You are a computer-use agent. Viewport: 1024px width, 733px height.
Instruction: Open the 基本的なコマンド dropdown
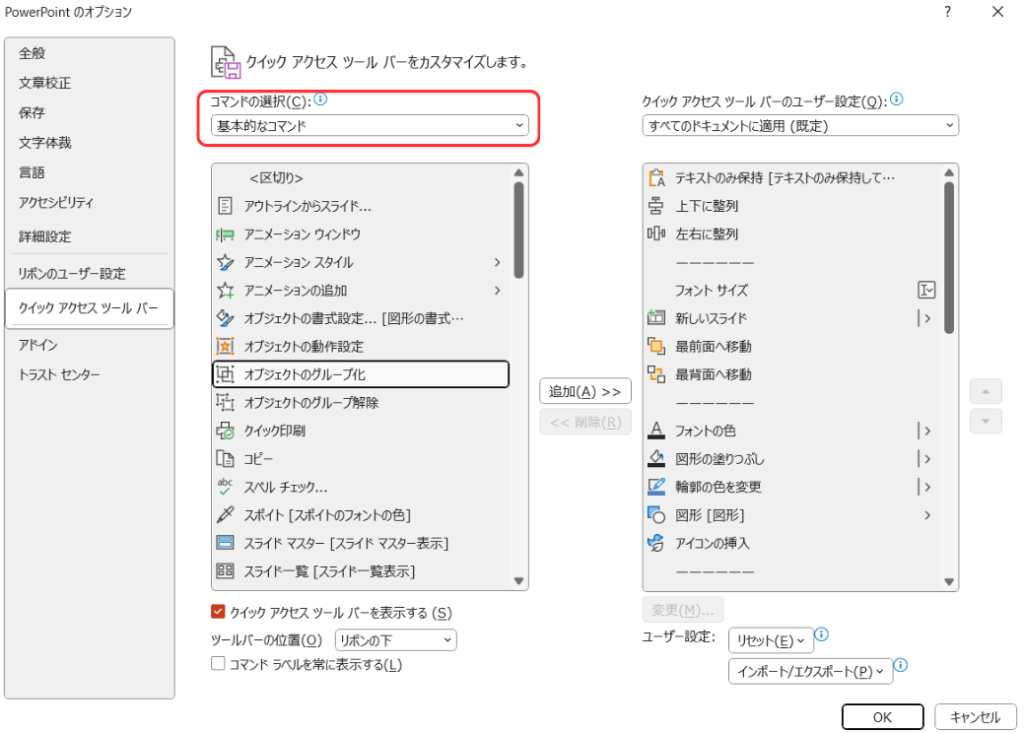tap(370, 125)
